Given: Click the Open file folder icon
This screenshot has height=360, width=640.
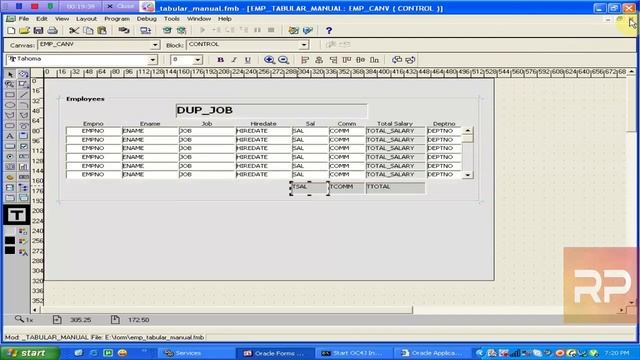Looking at the screenshot, I should (x=24, y=31).
